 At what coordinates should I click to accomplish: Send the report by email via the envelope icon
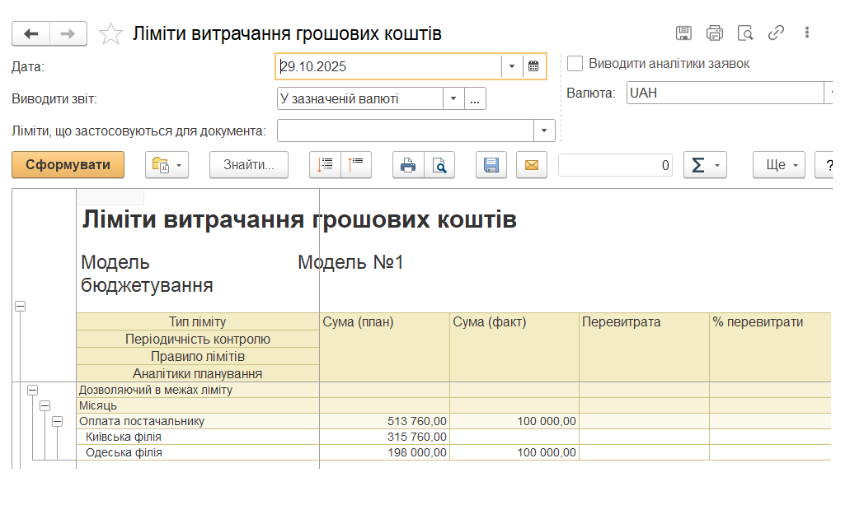531,166
